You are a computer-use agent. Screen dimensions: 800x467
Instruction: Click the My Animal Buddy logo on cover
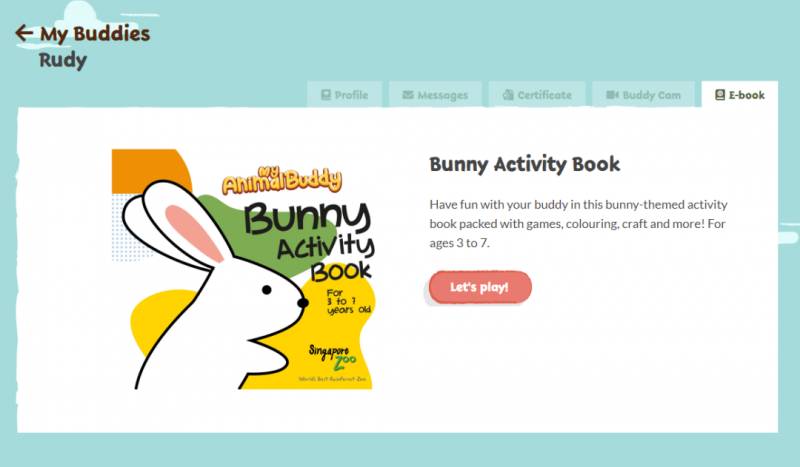click(x=282, y=180)
